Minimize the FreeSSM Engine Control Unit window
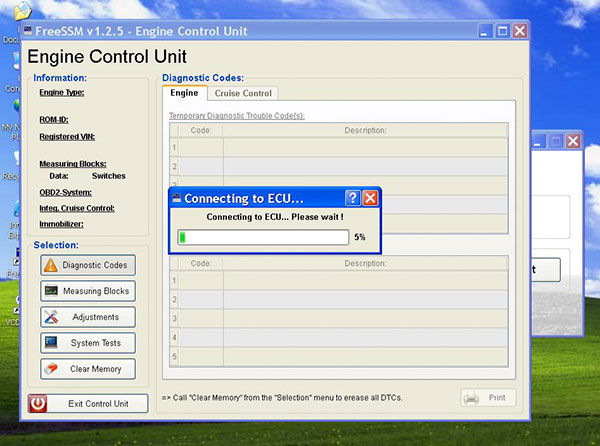 pyautogui.click(x=485, y=31)
